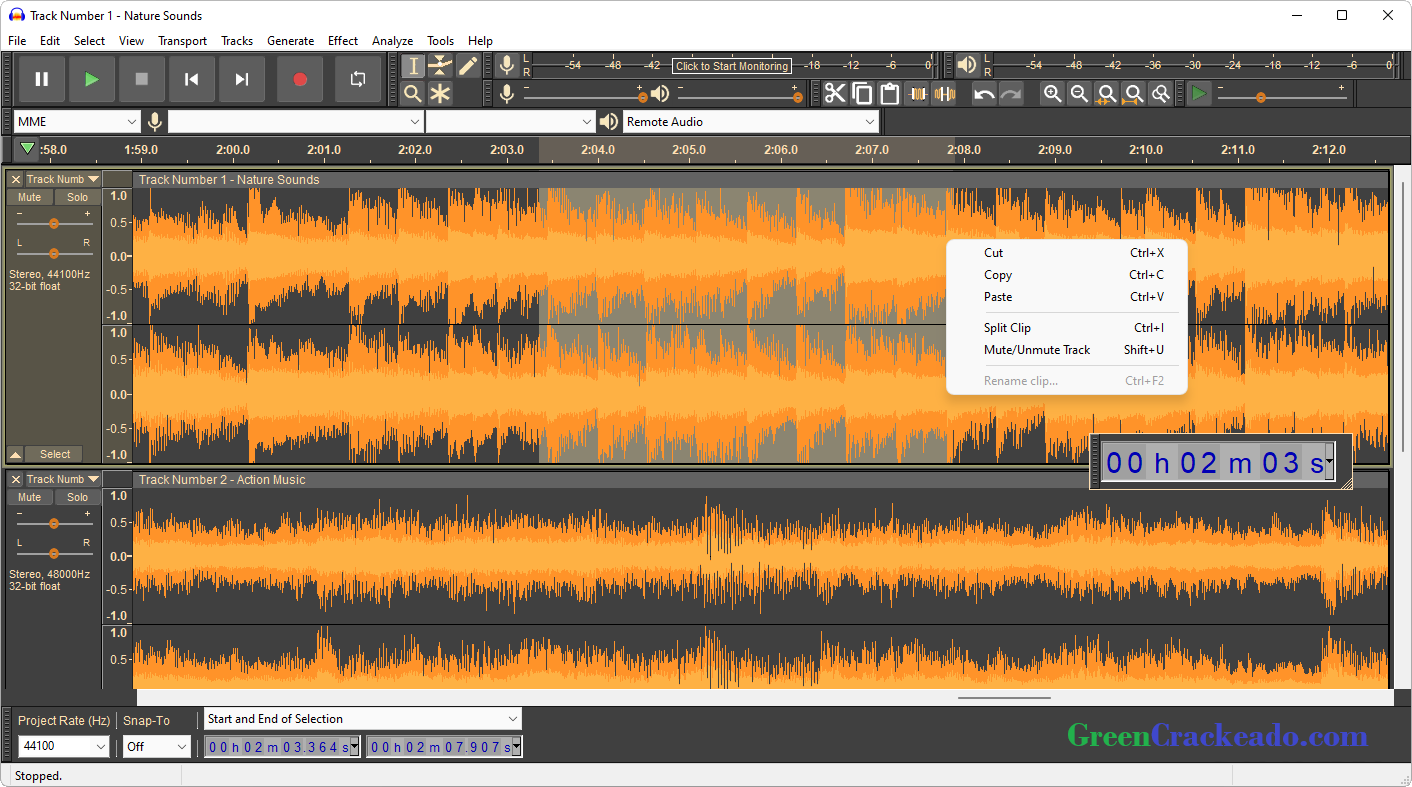Click the Select button on Track Number 1
The width and height of the screenshot is (1412, 787).
pyautogui.click(x=53, y=453)
